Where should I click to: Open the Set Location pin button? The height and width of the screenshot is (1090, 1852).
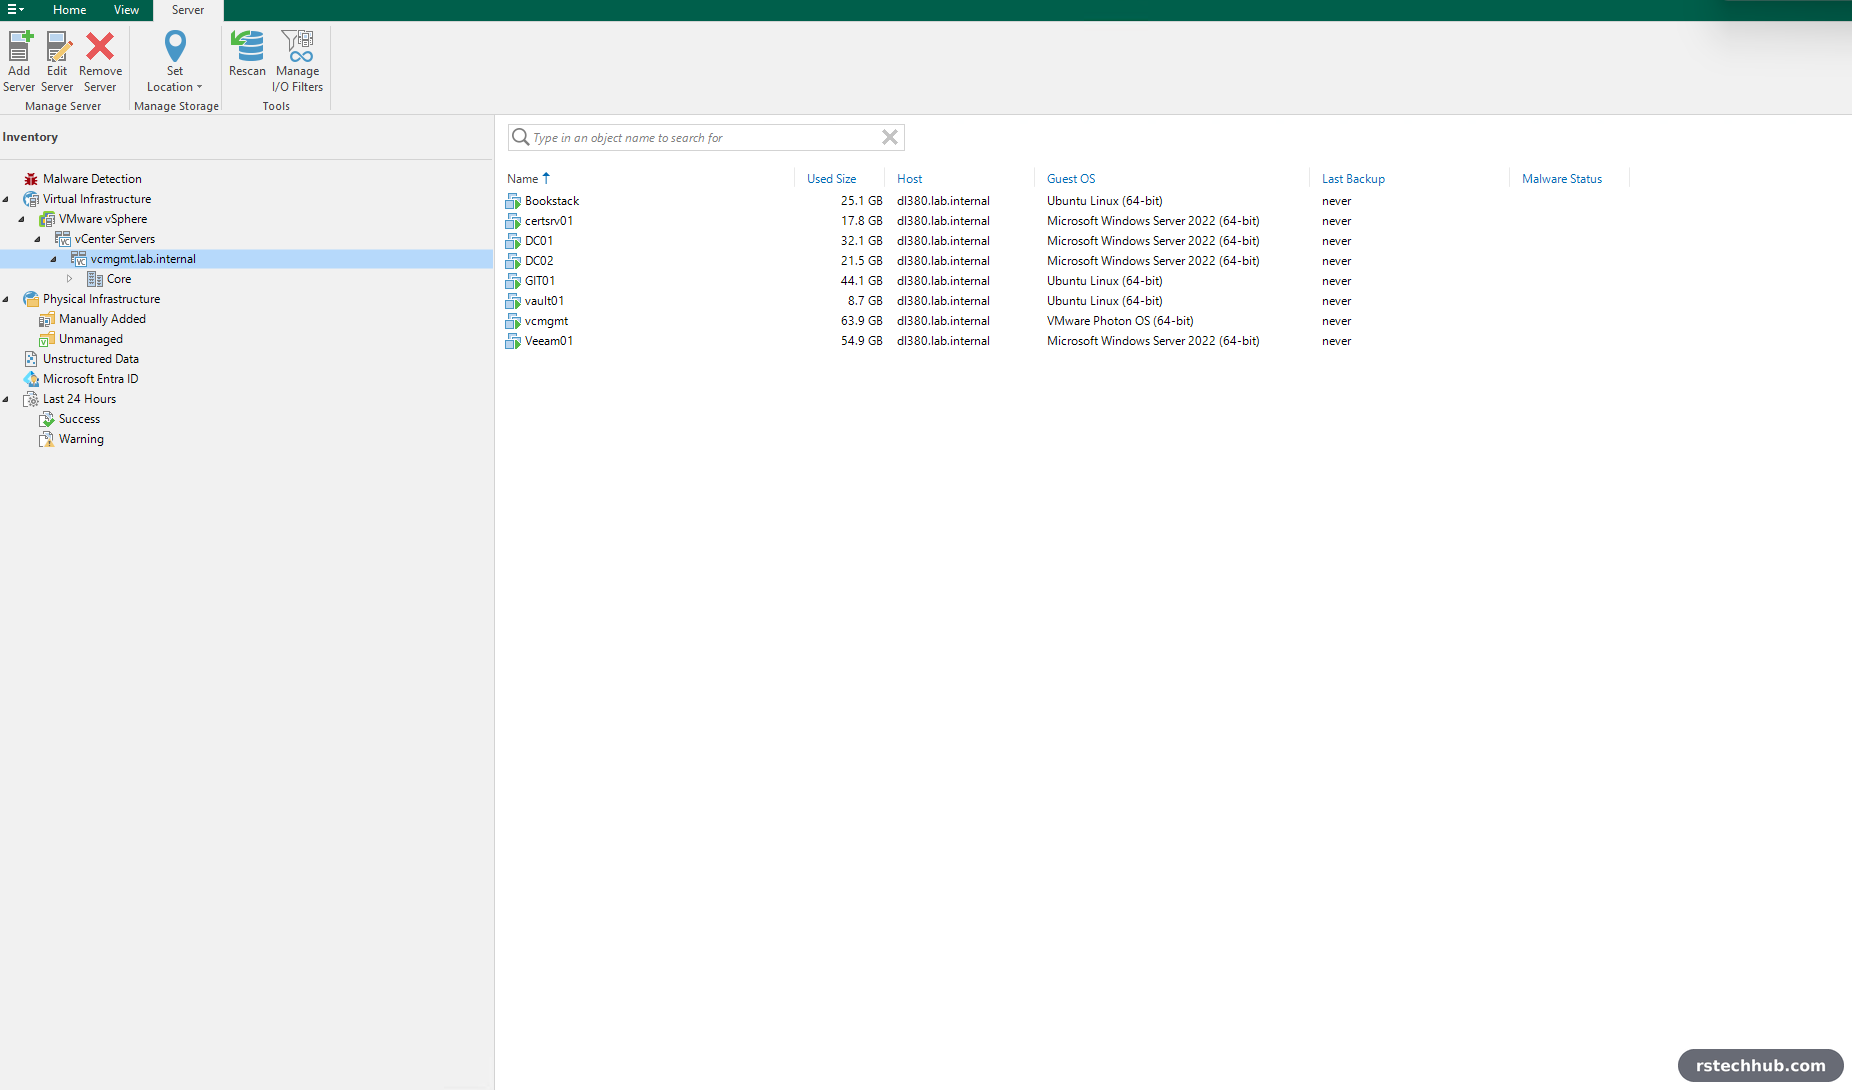(x=175, y=61)
